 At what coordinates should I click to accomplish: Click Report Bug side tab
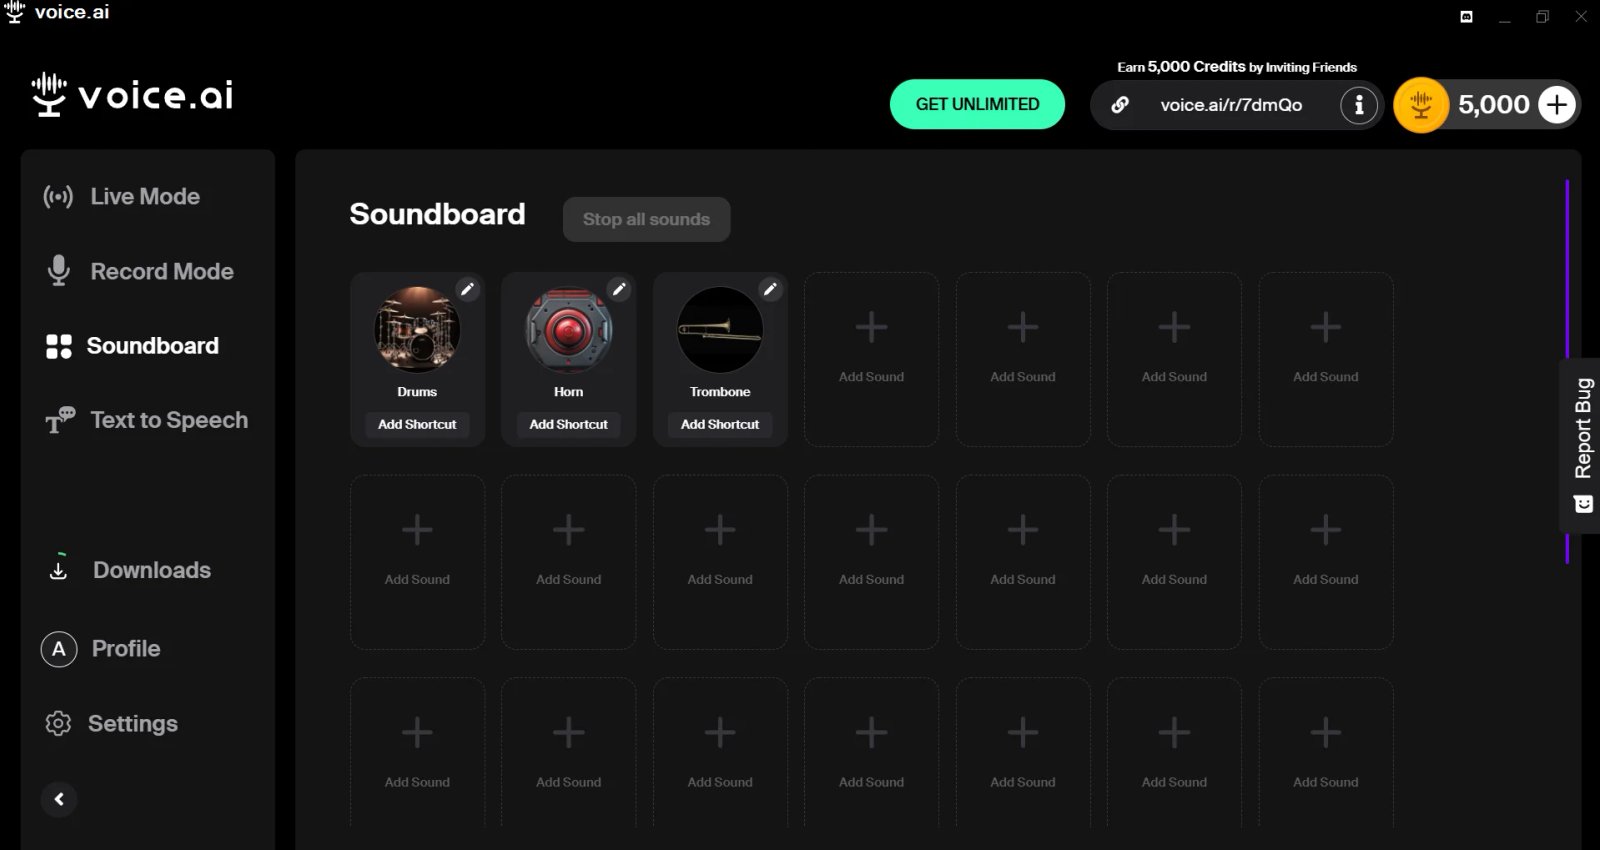1582,445
